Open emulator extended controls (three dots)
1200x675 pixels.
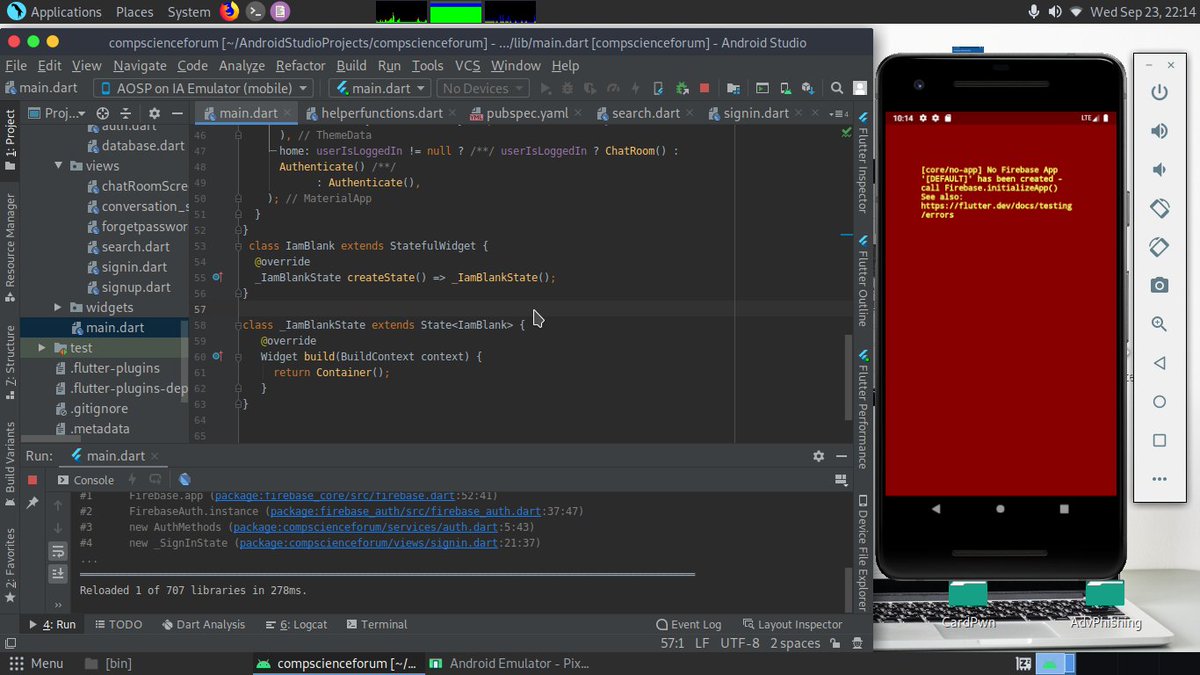coord(1159,479)
